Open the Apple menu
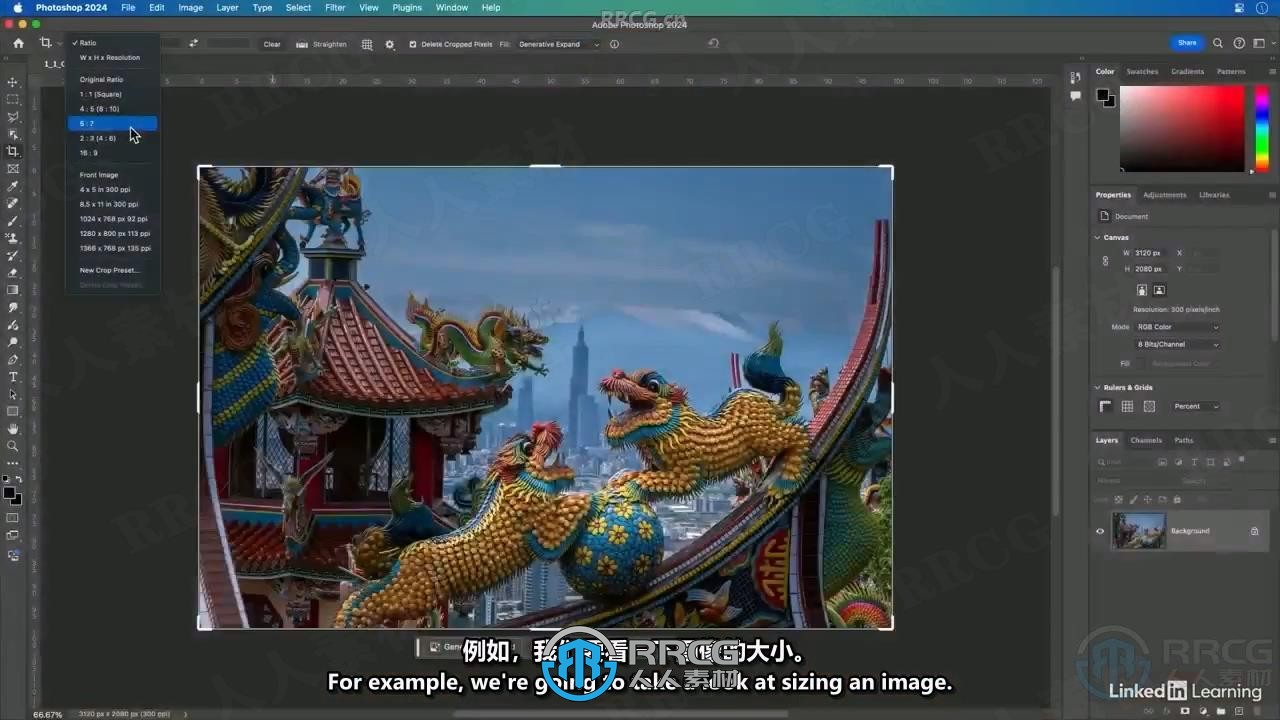 pyautogui.click(x=17, y=7)
